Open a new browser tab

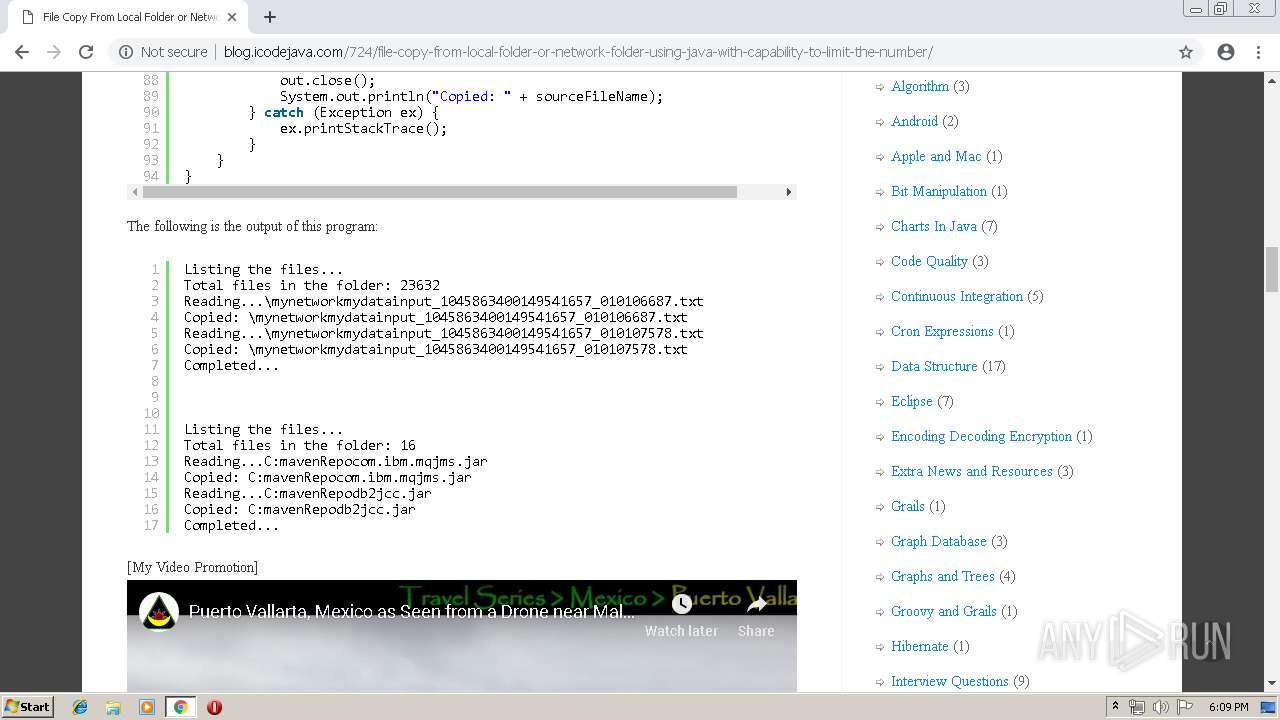(x=270, y=17)
